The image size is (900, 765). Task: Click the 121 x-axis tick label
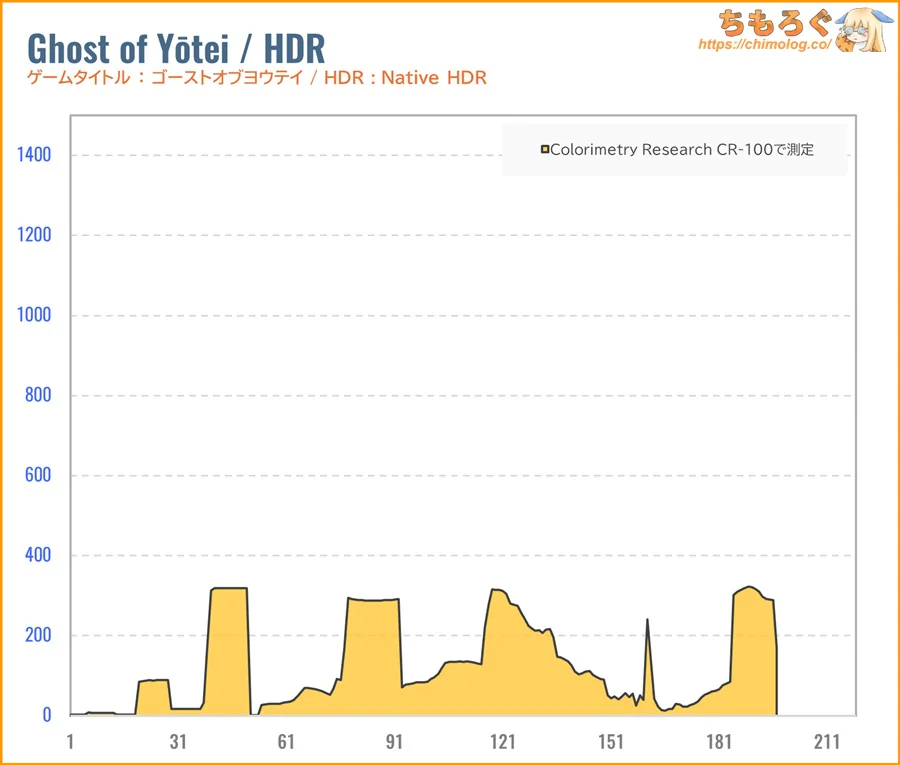(502, 742)
